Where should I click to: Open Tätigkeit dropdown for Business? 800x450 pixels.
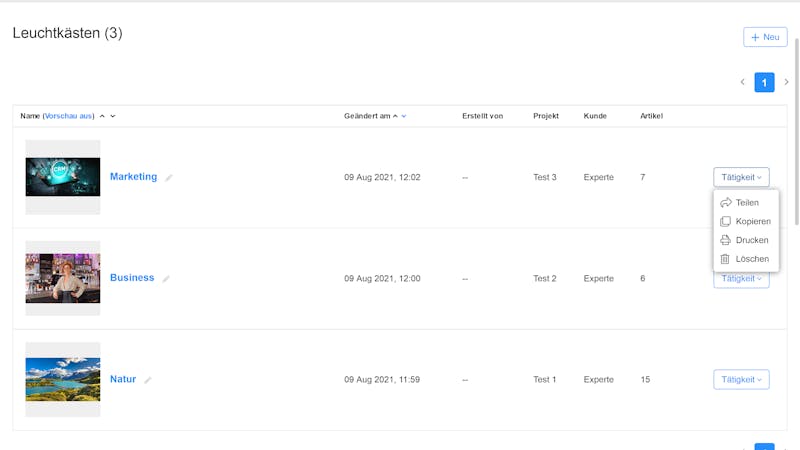coord(741,279)
